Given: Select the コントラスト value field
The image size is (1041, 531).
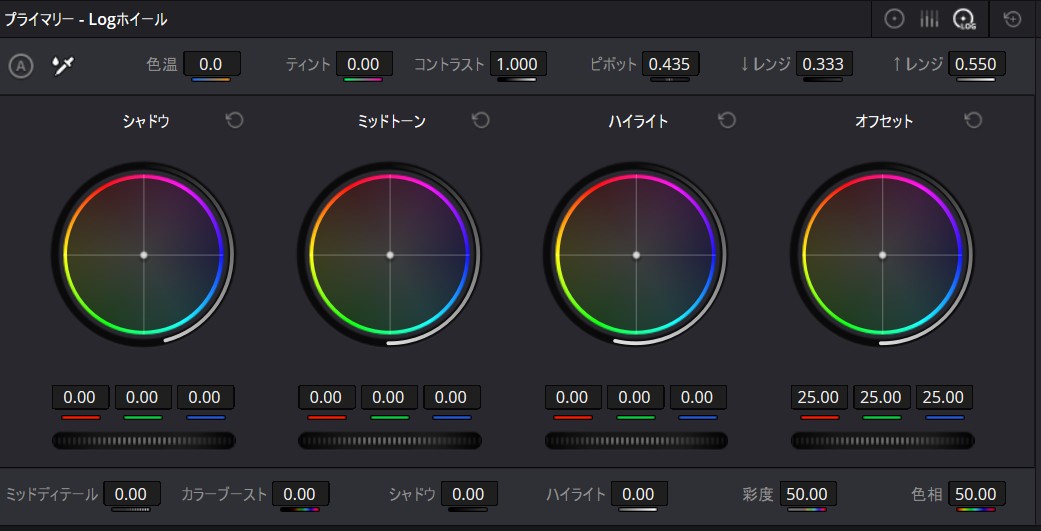Looking at the screenshot, I should point(517,64).
